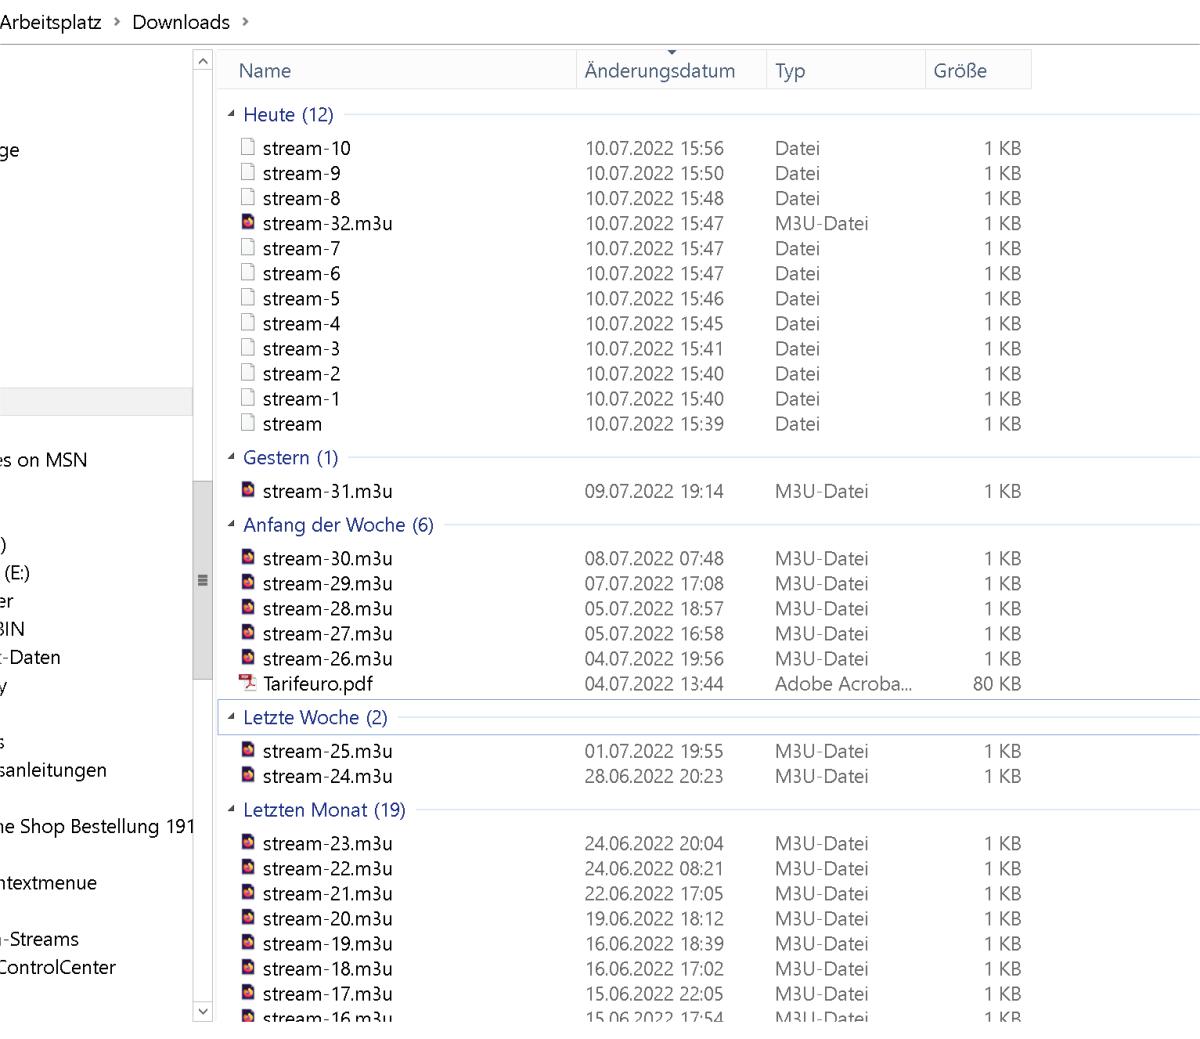Collapse the Letzten Monat (19) group

(231, 809)
